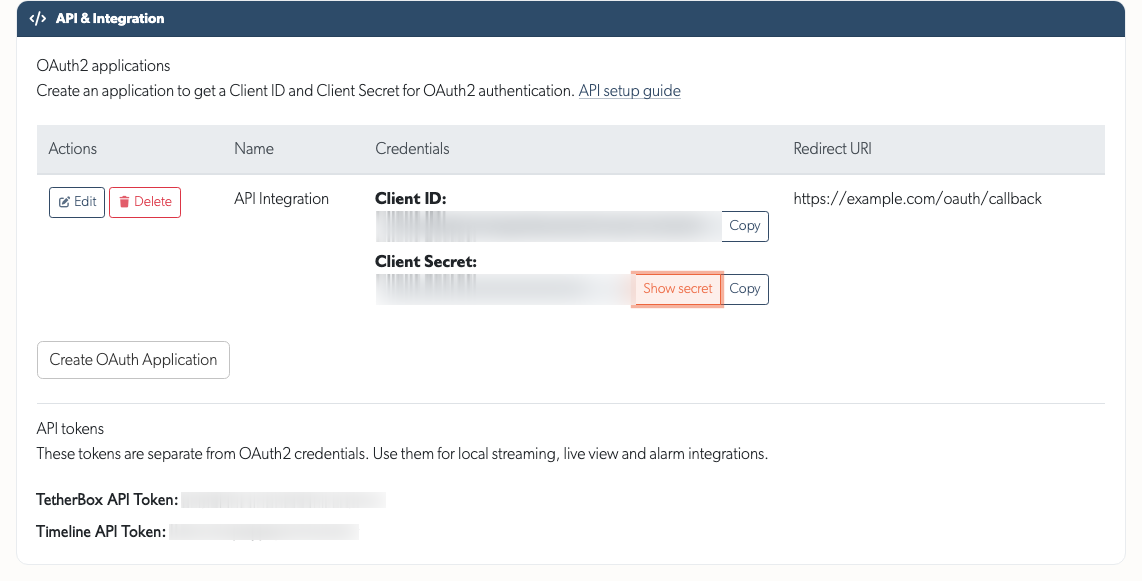Click the Edit button for API Integration
The image size is (1142, 581).
point(77,202)
